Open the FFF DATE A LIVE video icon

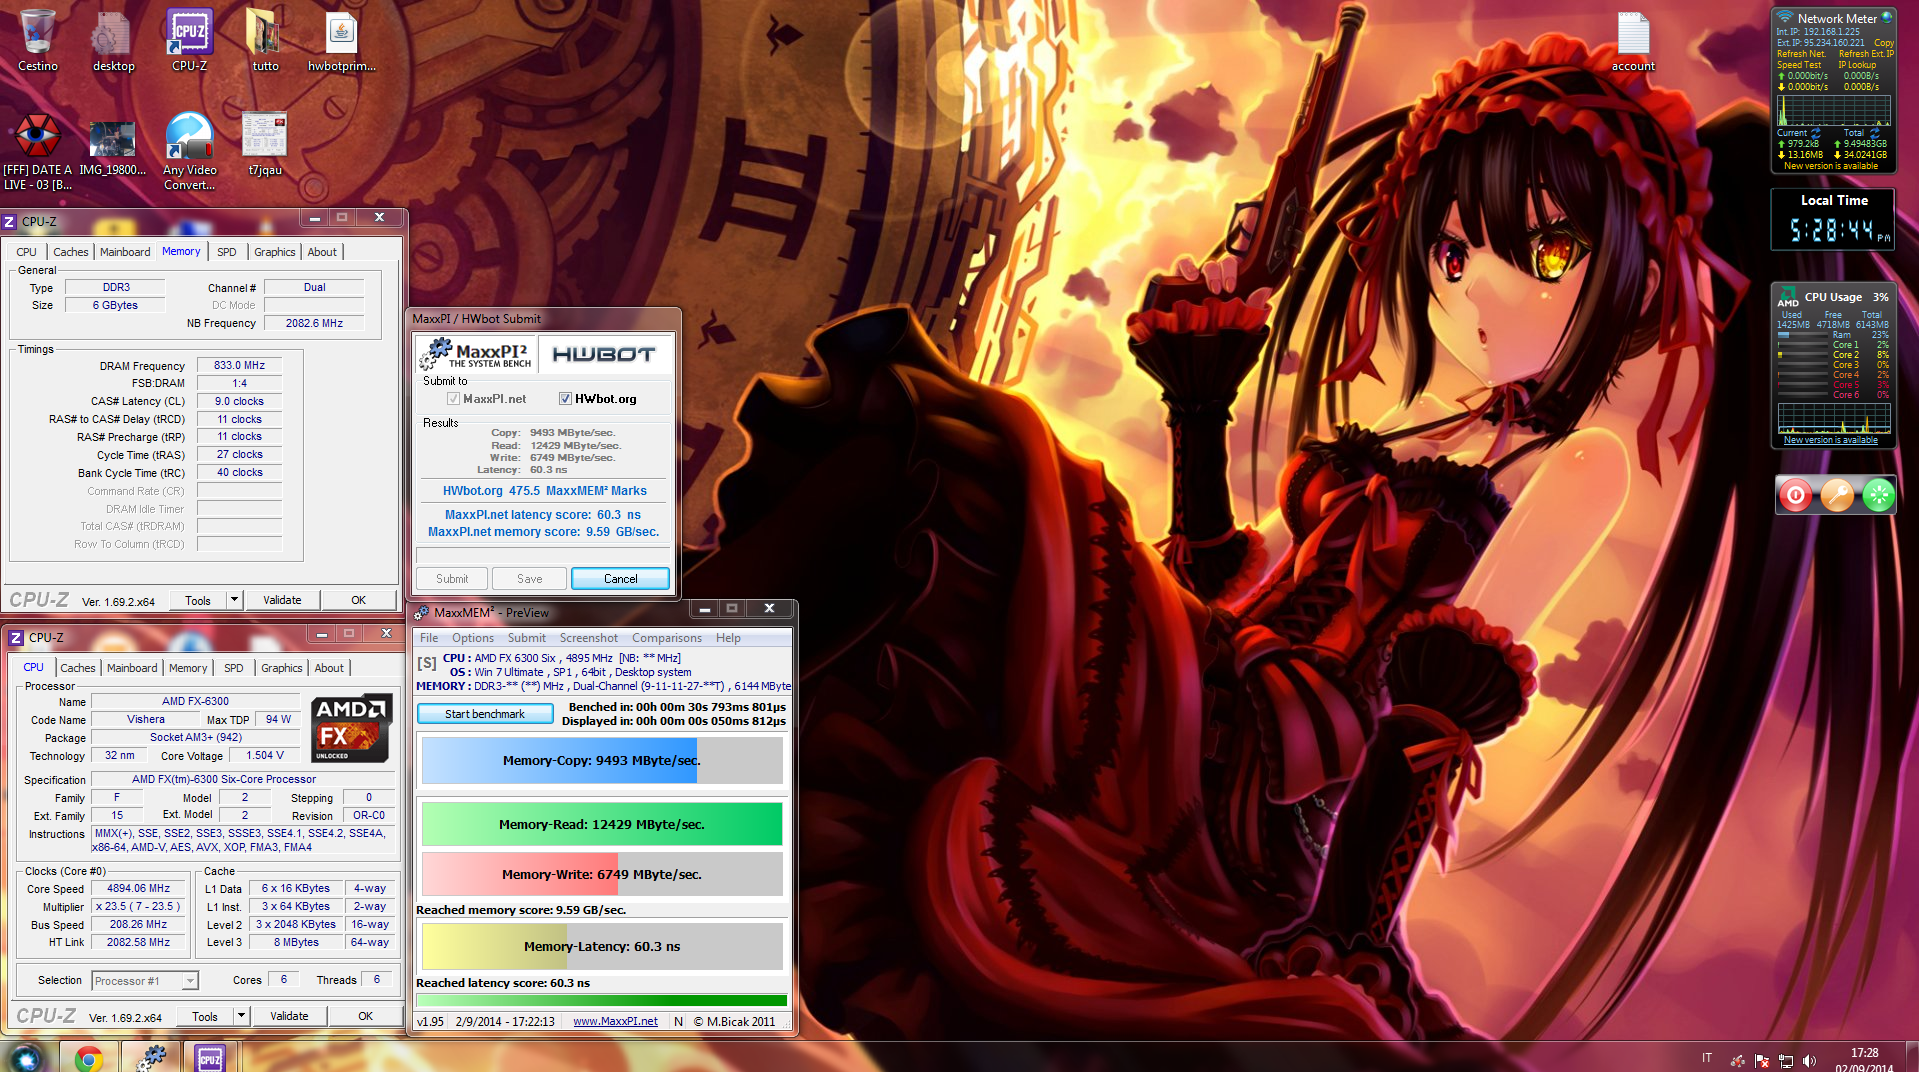(x=38, y=150)
